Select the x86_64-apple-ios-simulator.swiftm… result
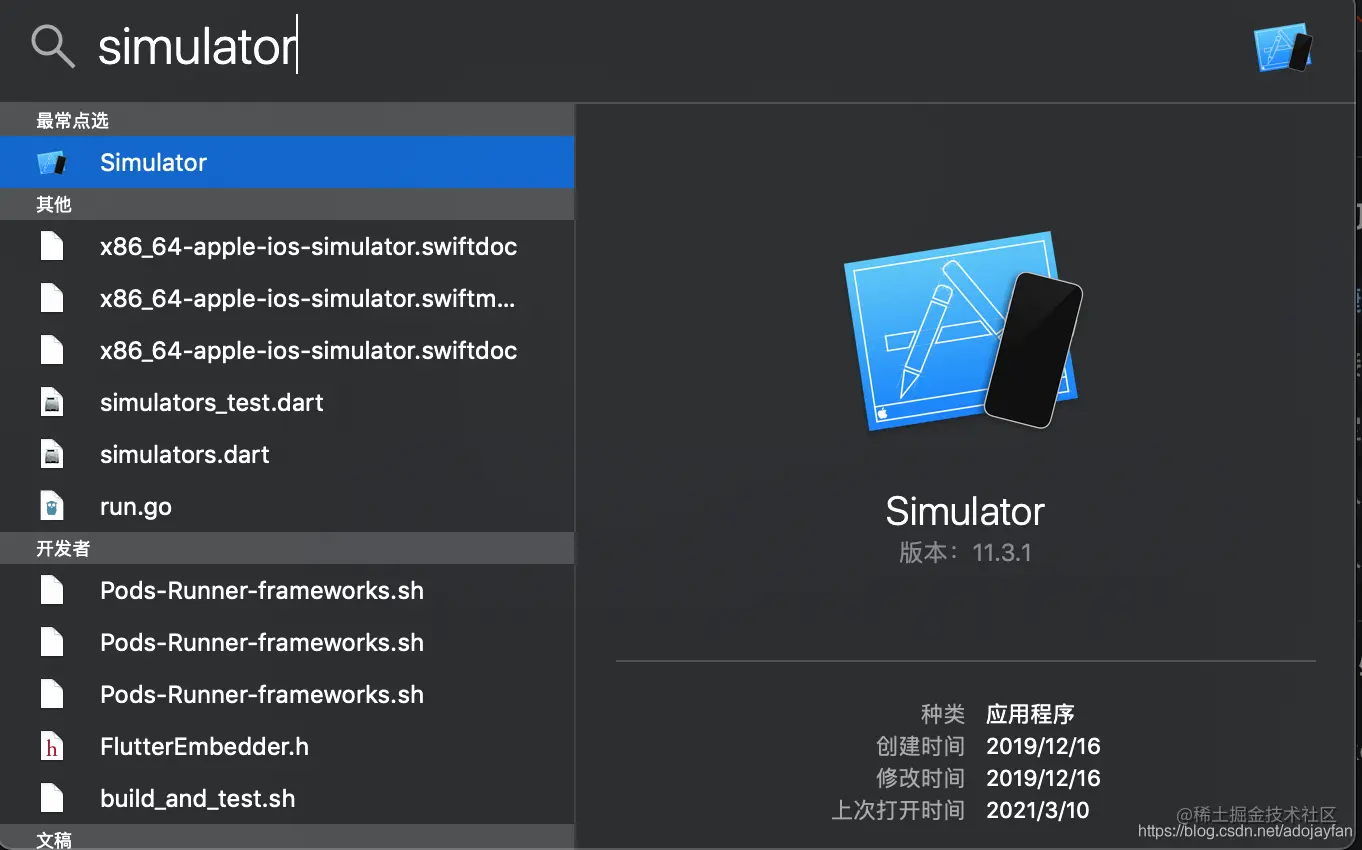 287,298
